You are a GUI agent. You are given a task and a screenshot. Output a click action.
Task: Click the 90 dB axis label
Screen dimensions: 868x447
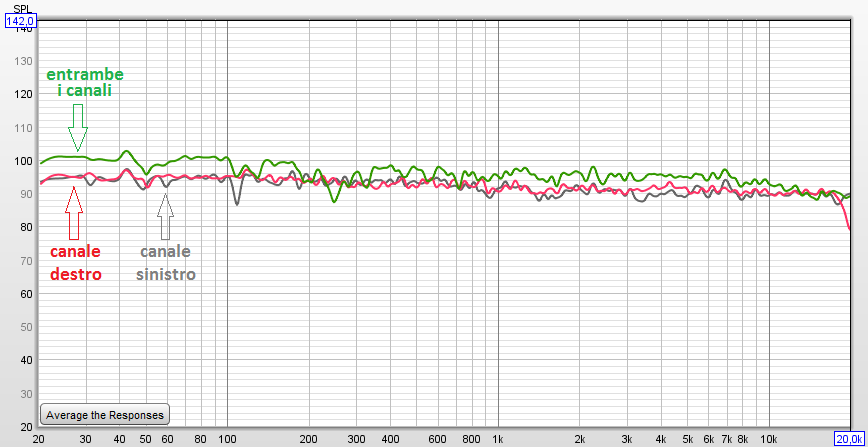pyautogui.click(x=27, y=194)
